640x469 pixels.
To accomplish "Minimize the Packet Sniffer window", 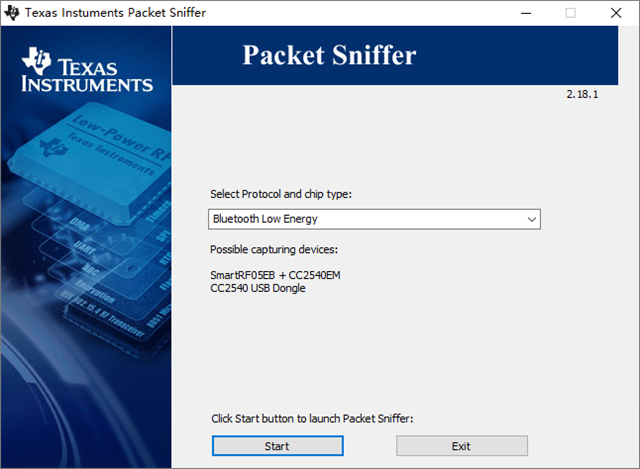I will coord(526,13).
